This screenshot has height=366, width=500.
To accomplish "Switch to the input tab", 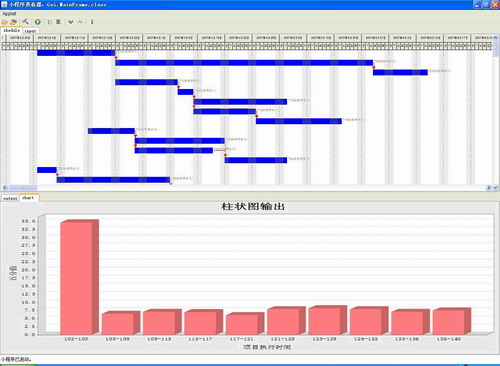I will coord(30,31).
